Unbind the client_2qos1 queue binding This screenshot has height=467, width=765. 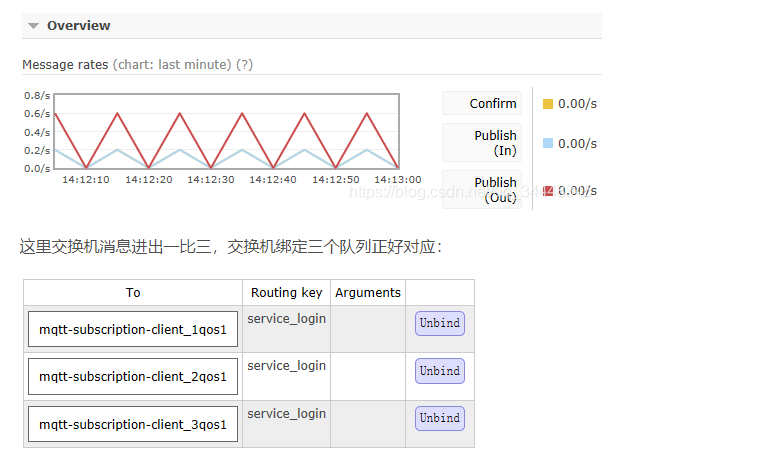[x=440, y=371]
